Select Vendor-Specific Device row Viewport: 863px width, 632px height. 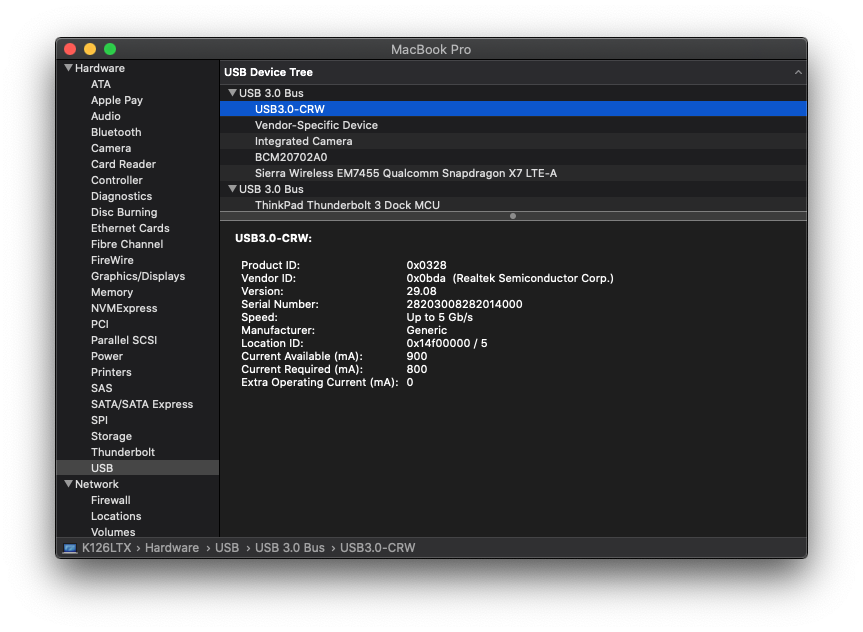point(513,124)
